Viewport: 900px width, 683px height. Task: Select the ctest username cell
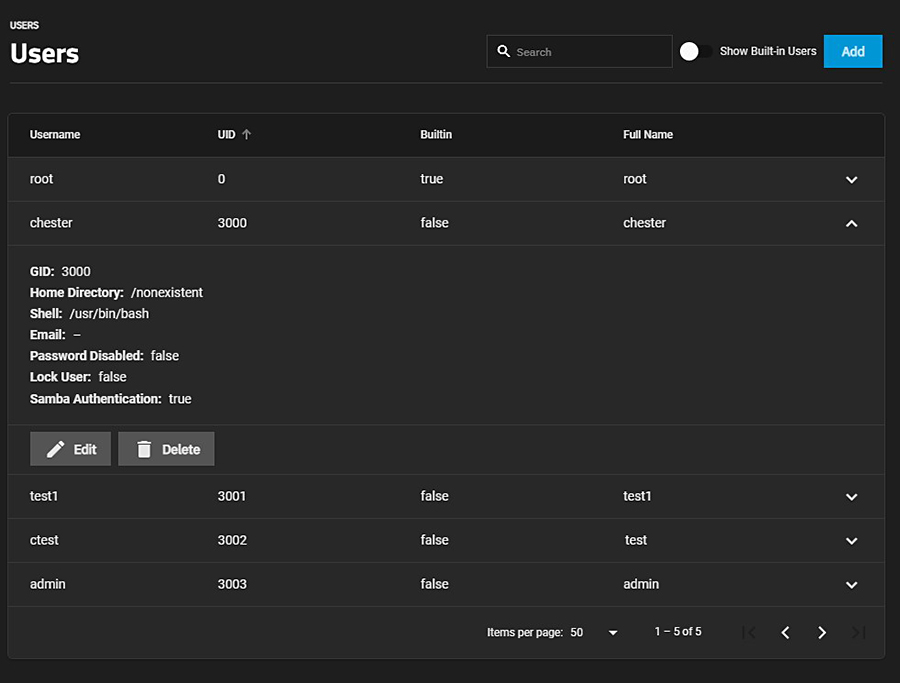click(44, 540)
